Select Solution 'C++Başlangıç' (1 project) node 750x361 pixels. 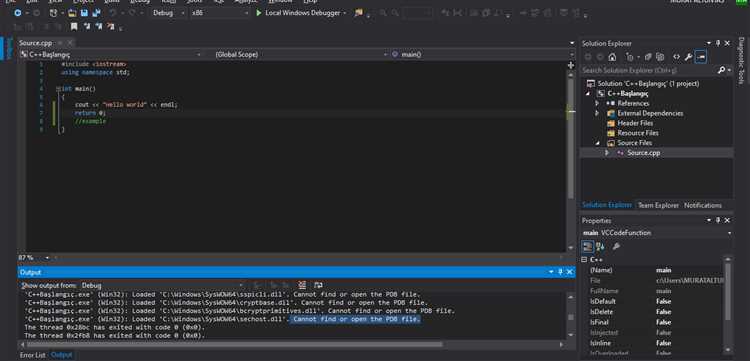[643, 84]
